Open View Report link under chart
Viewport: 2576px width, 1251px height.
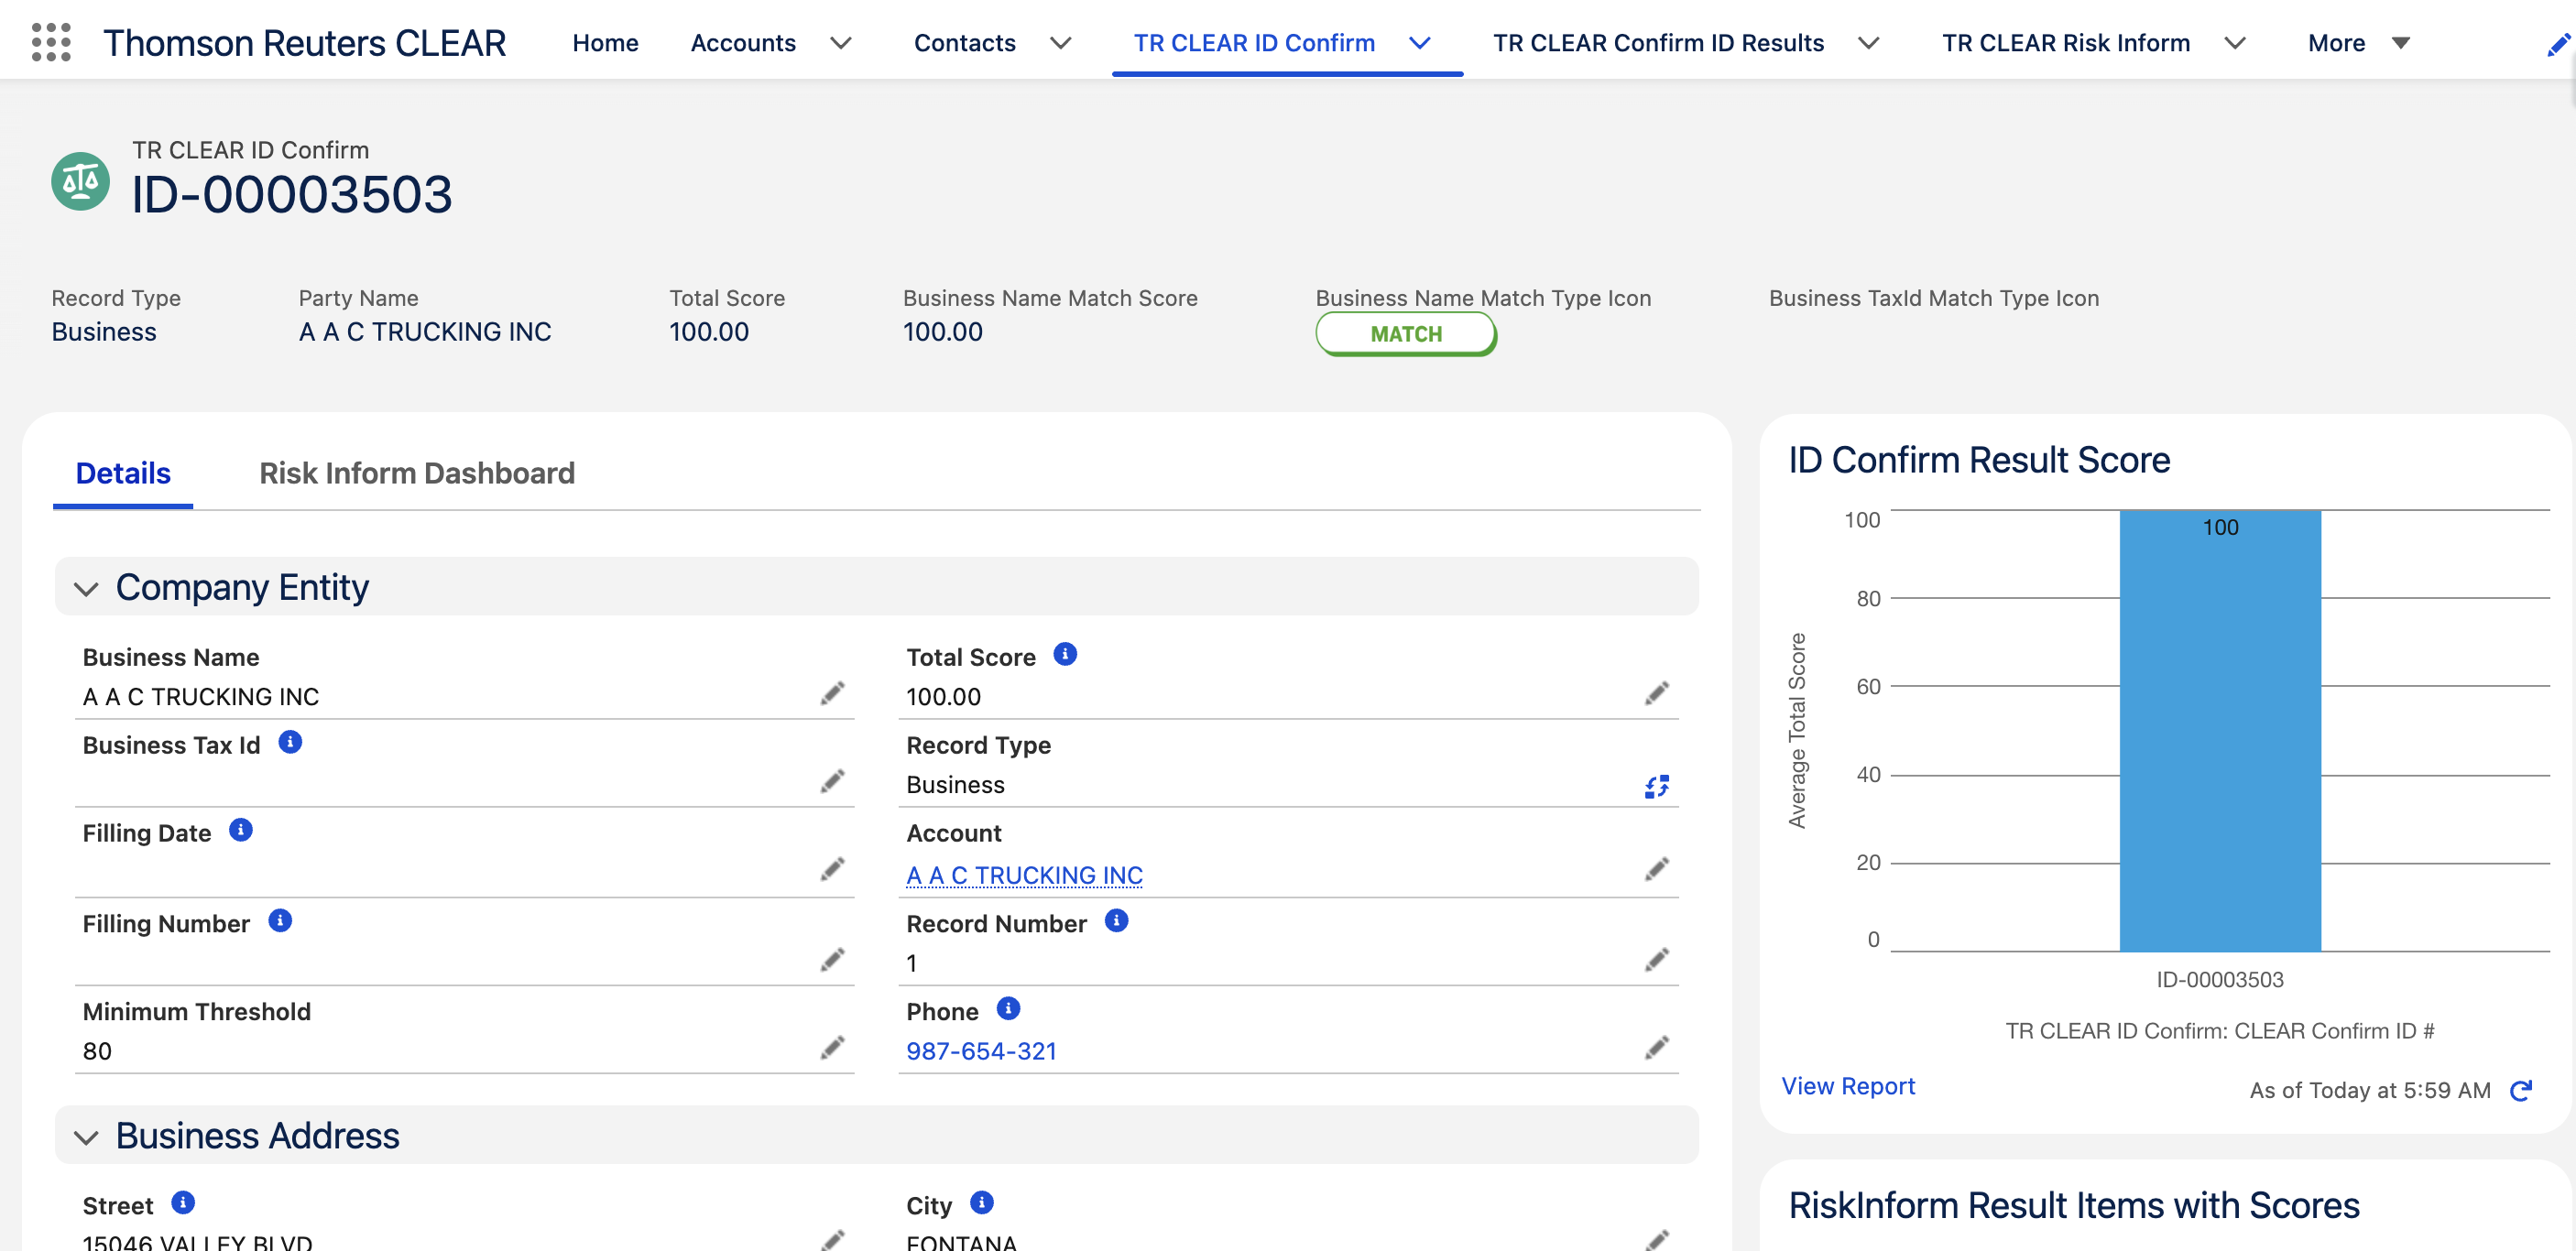(x=1848, y=1086)
